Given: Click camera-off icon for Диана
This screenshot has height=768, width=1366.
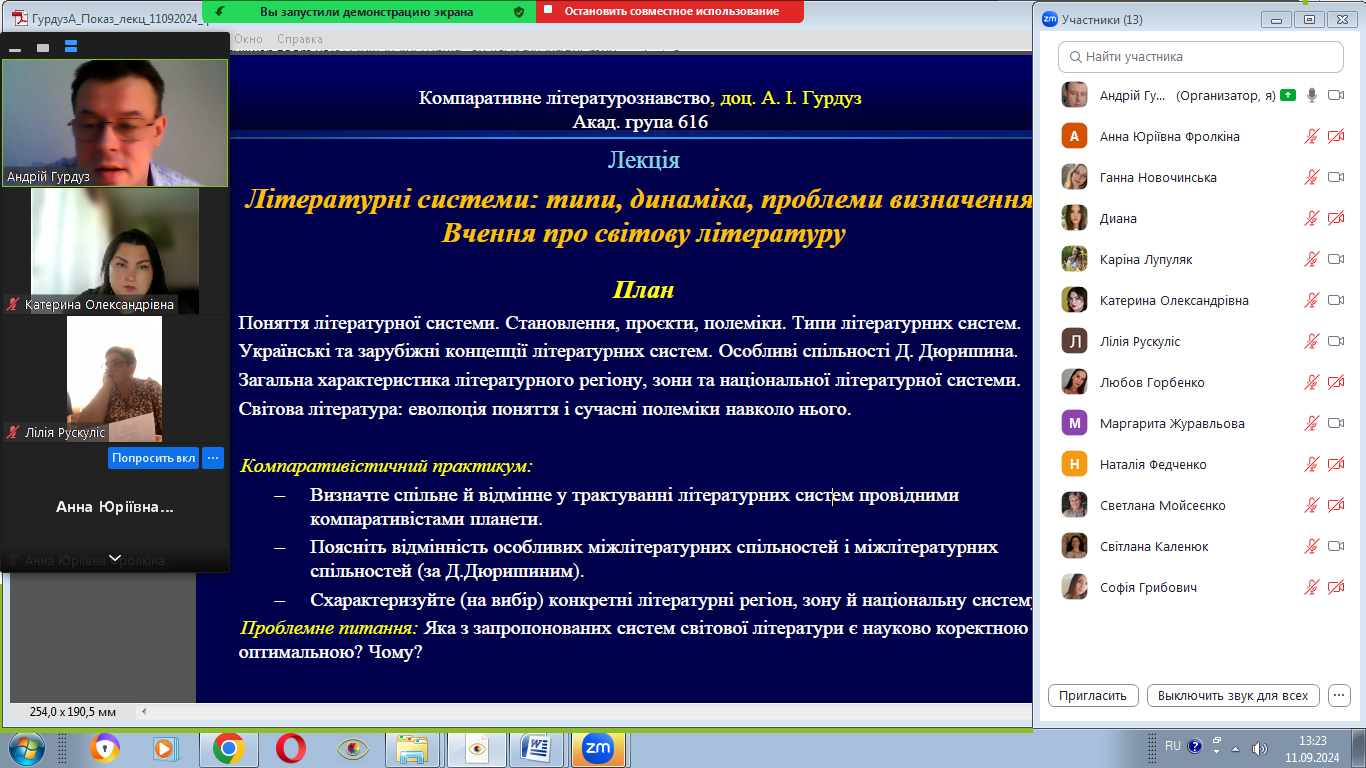Looking at the screenshot, I should click(x=1335, y=218).
